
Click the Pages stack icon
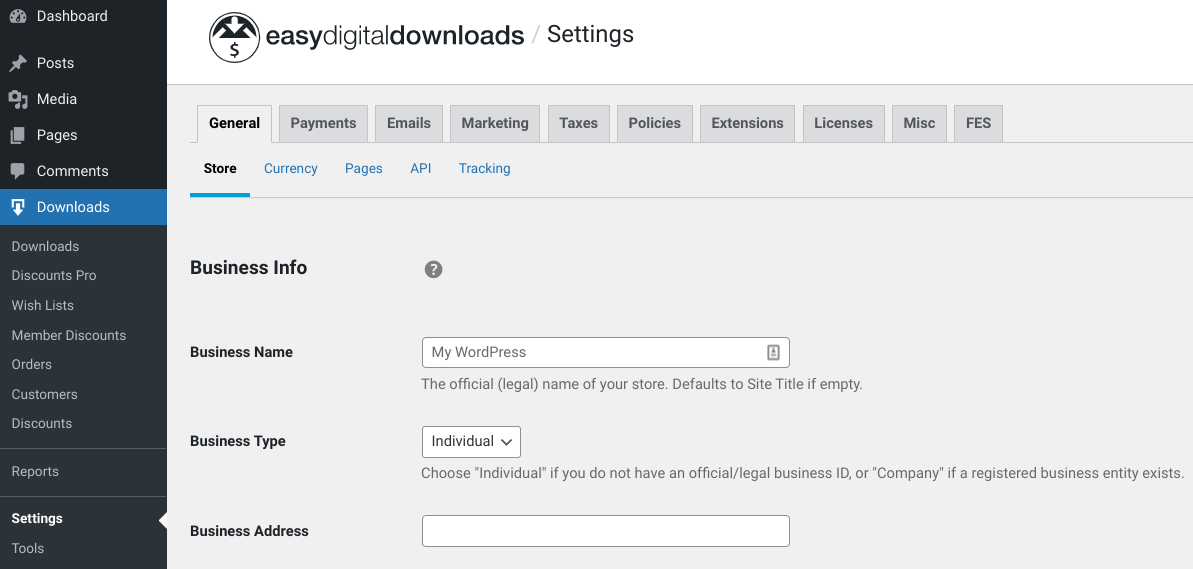17,135
